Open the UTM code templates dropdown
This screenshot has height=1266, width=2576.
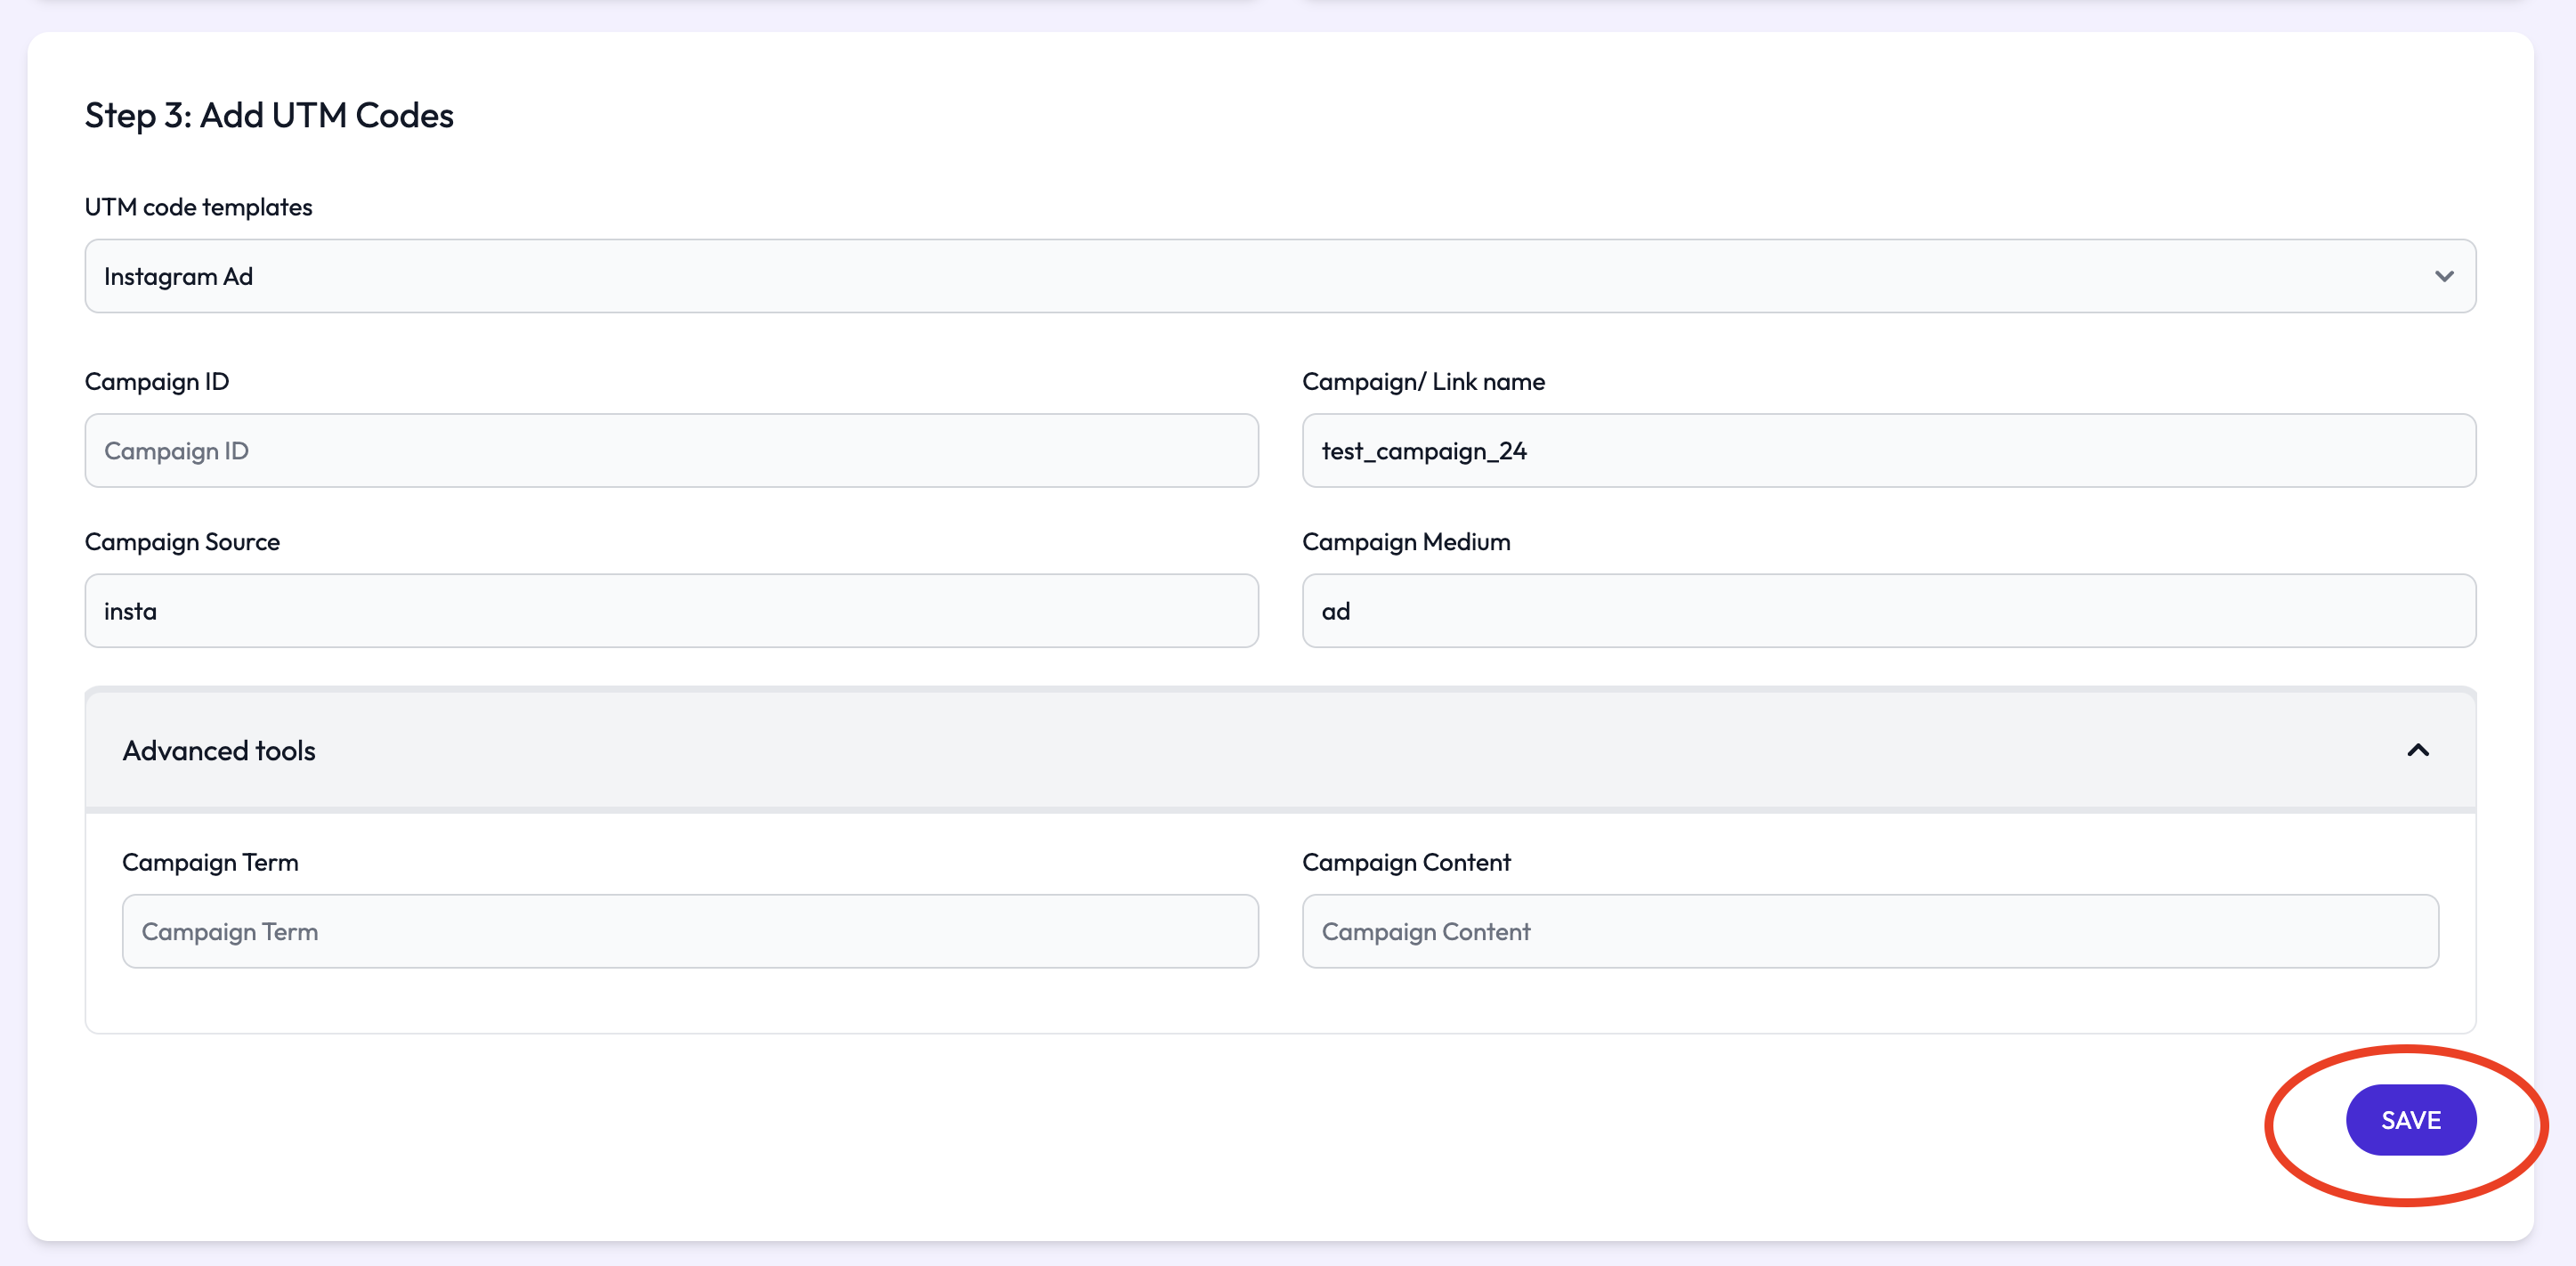(1278, 276)
